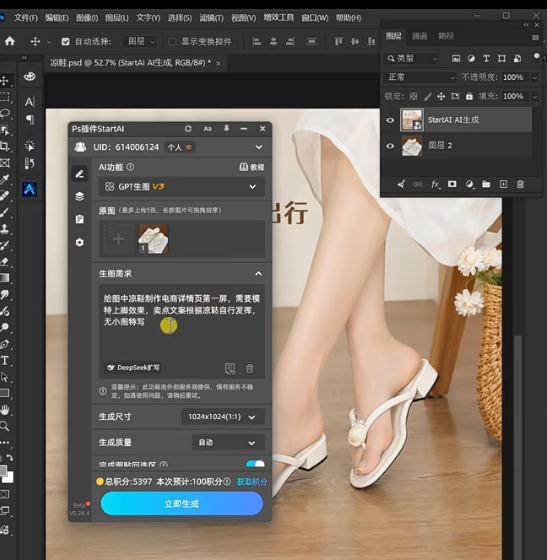The image size is (547, 560).
Task: Select the Zoom tool in toolbar
Action: point(5,426)
